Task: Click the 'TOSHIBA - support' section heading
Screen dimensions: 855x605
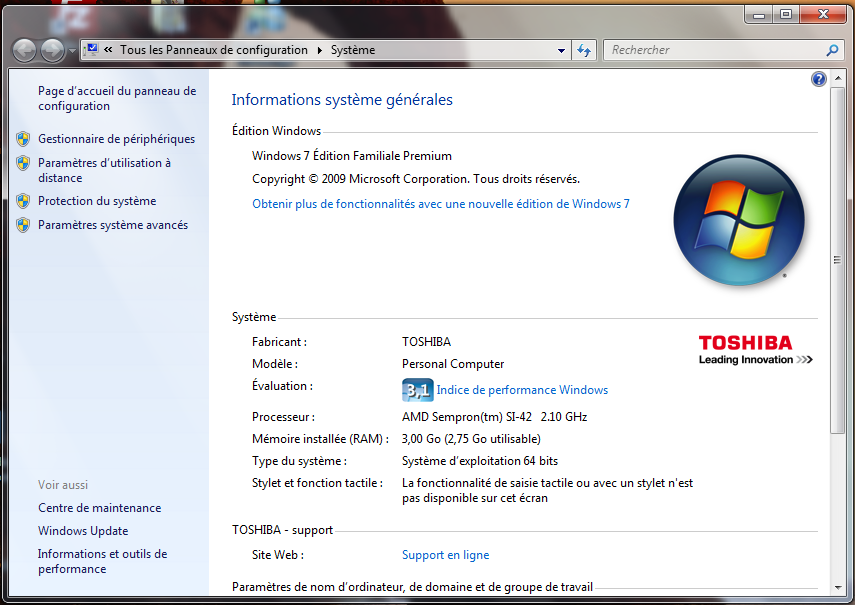Action: coord(282,530)
